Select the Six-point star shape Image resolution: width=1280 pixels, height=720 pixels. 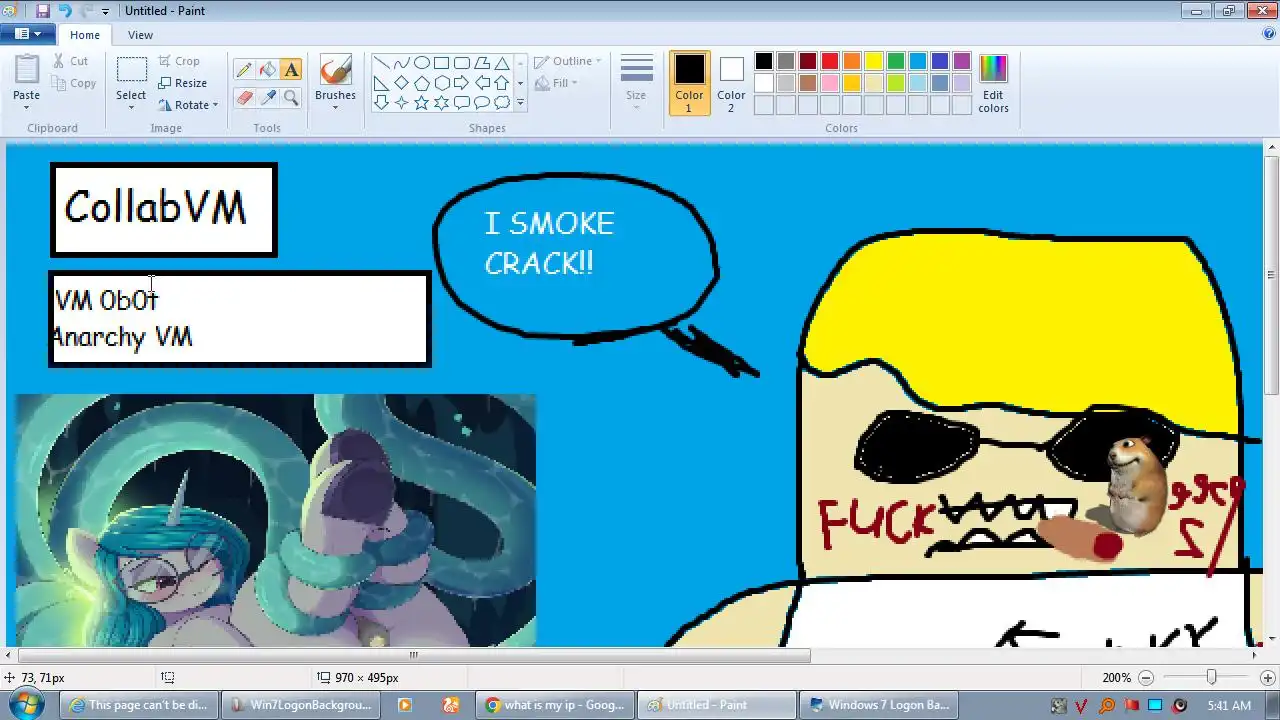click(442, 103)
